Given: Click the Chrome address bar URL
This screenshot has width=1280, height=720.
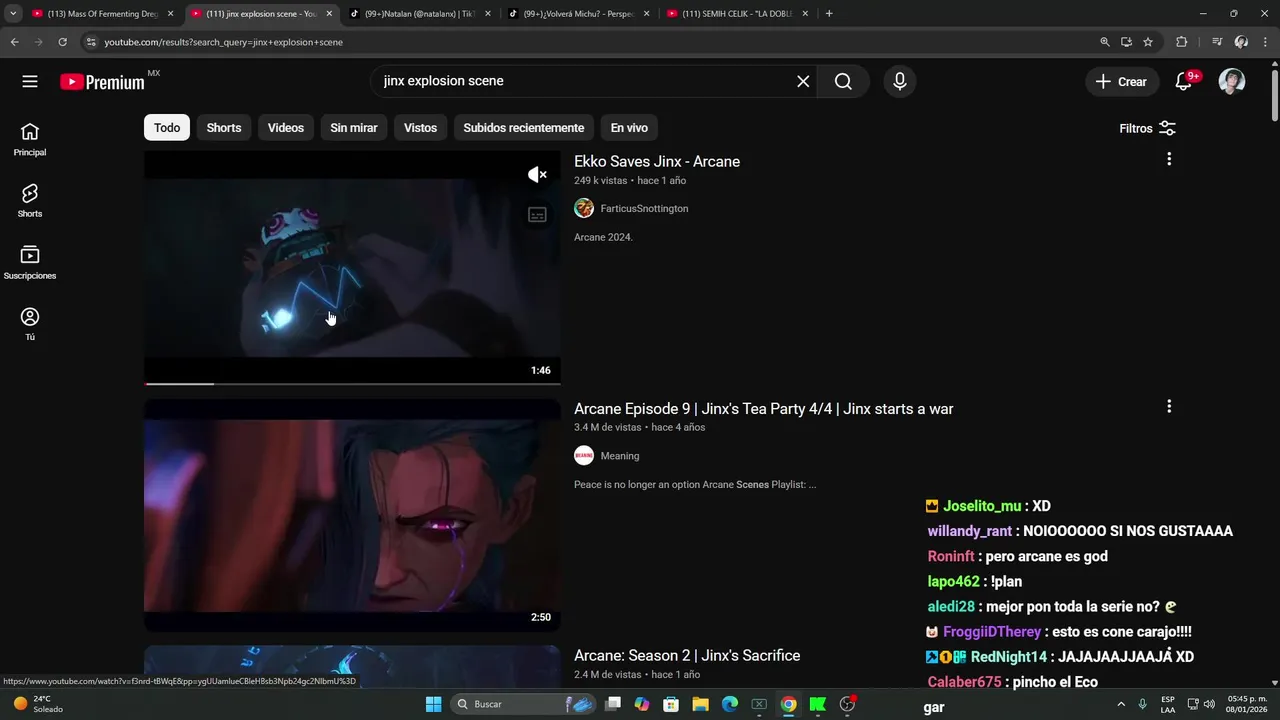Looking at the screenshot, I should 223,42.
